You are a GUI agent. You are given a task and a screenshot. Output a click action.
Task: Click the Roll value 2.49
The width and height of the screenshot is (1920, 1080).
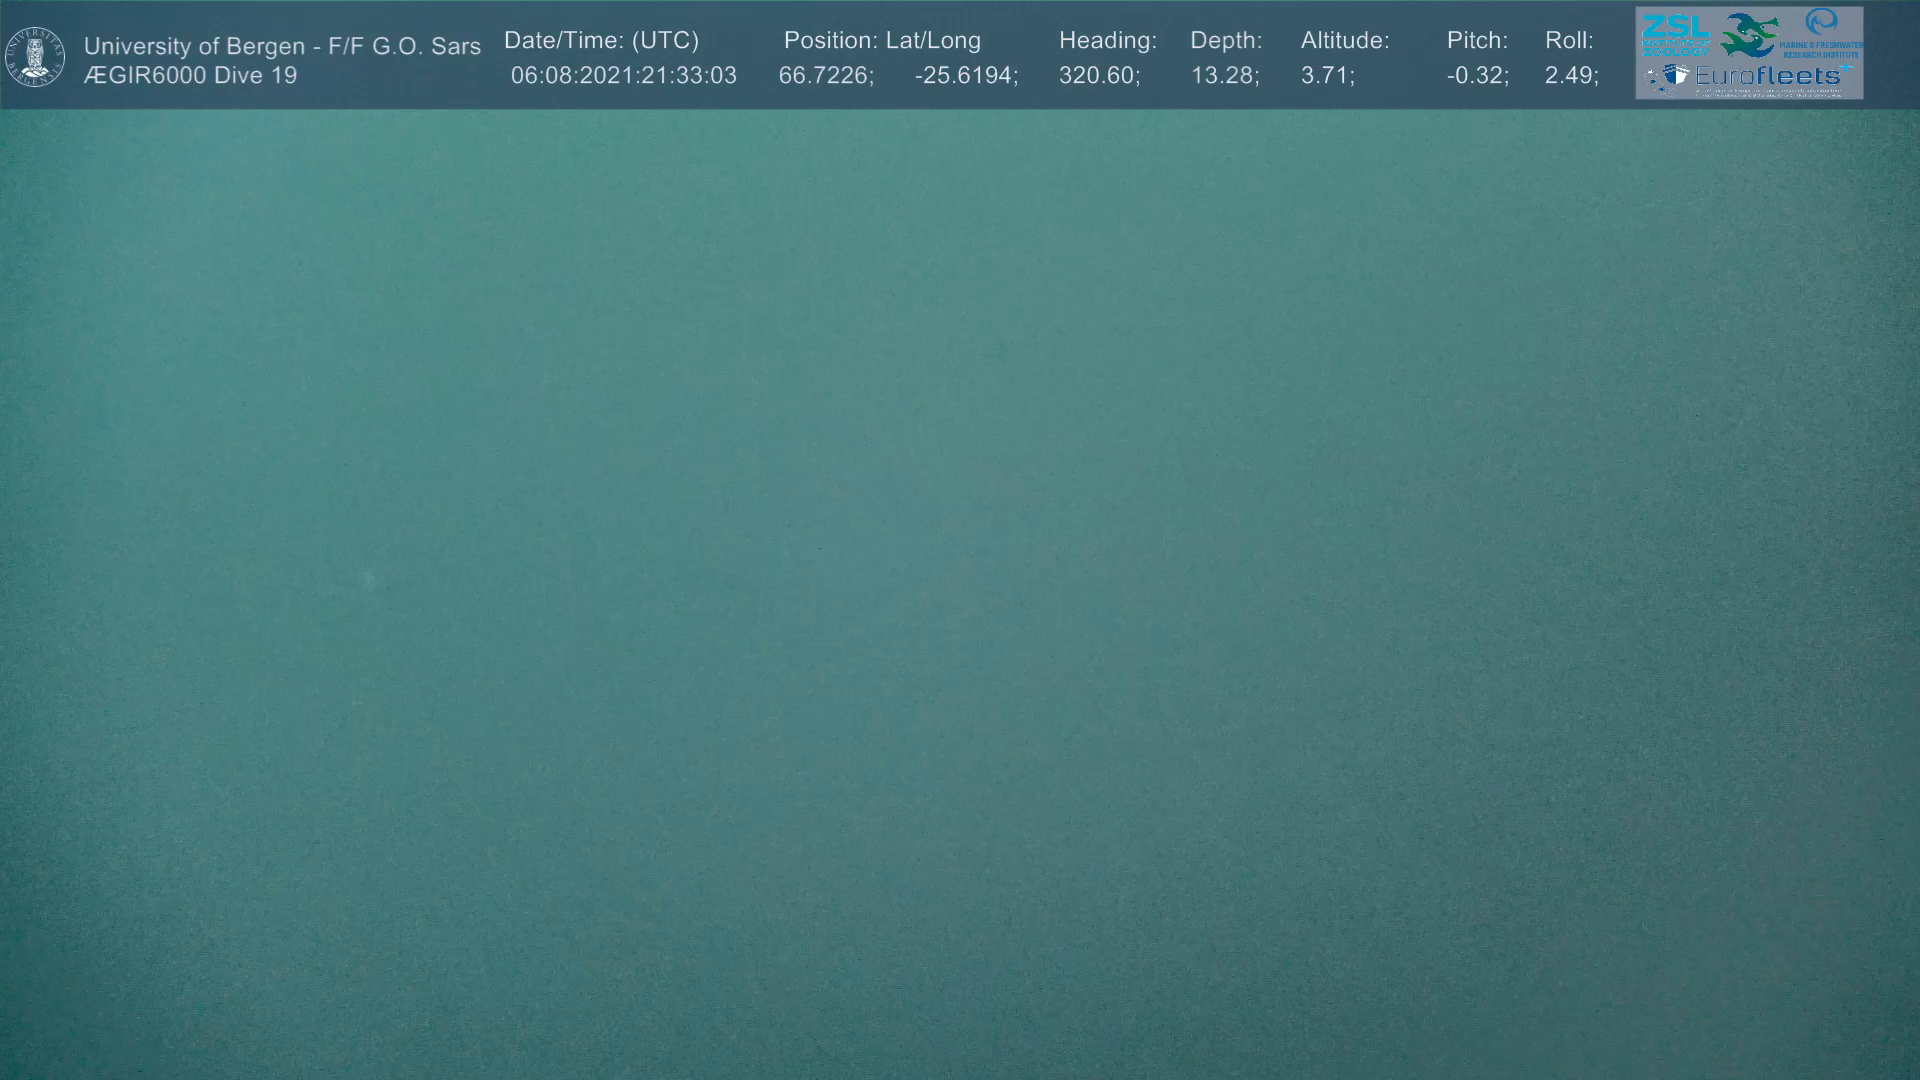(1570, 76)
